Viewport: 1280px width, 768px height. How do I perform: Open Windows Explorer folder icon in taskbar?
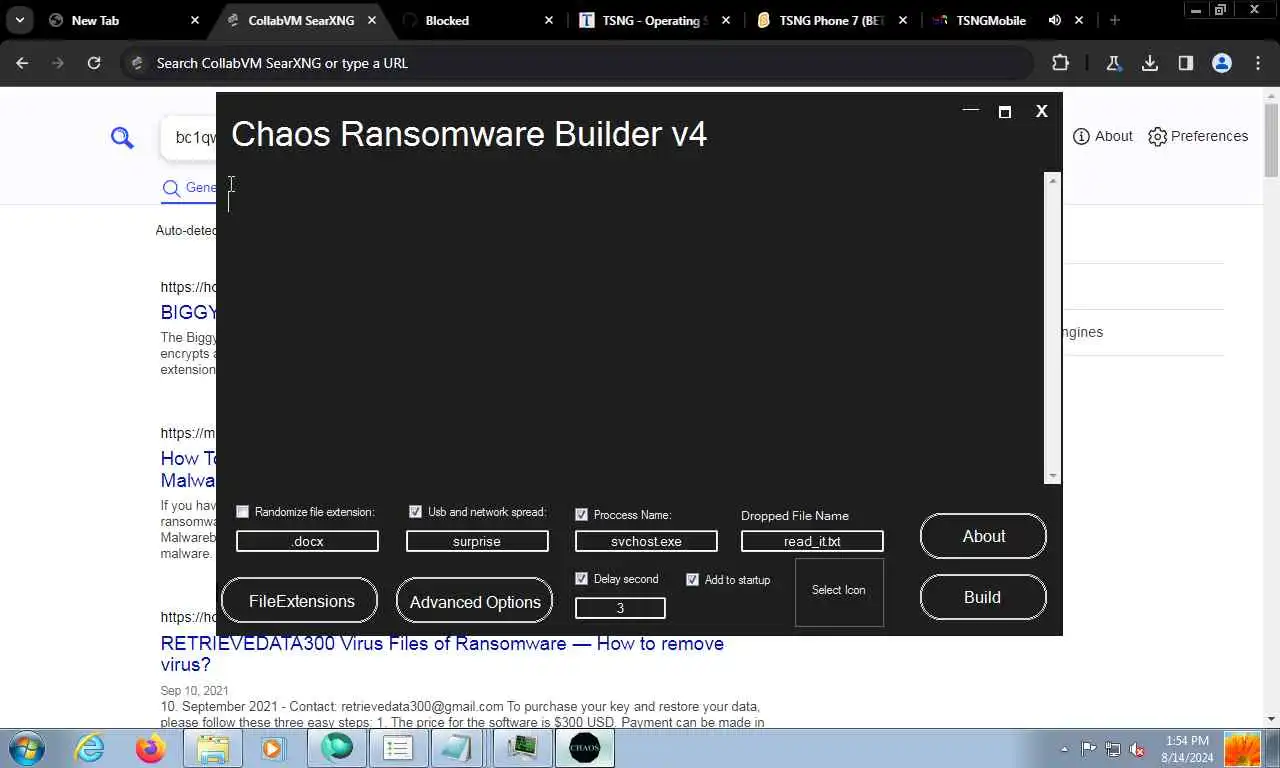pos(213,748)
